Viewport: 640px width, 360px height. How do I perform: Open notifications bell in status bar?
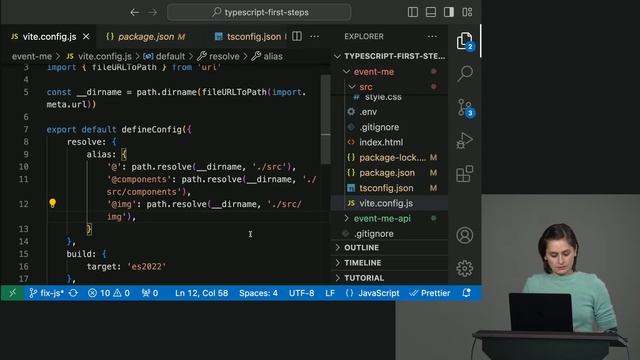click(x=466, y=293)
